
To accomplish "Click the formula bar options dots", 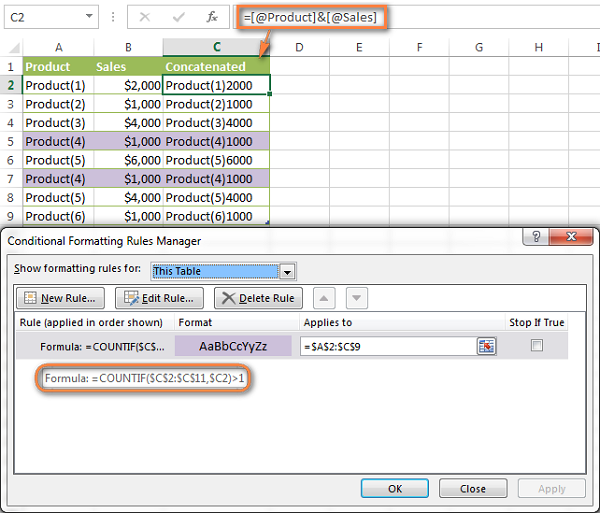I will click(113, 17).
